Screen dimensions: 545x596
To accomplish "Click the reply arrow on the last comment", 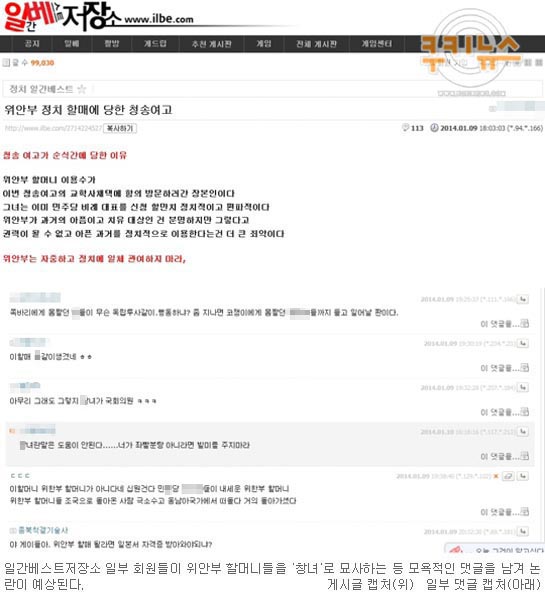I will click(523, 531).
